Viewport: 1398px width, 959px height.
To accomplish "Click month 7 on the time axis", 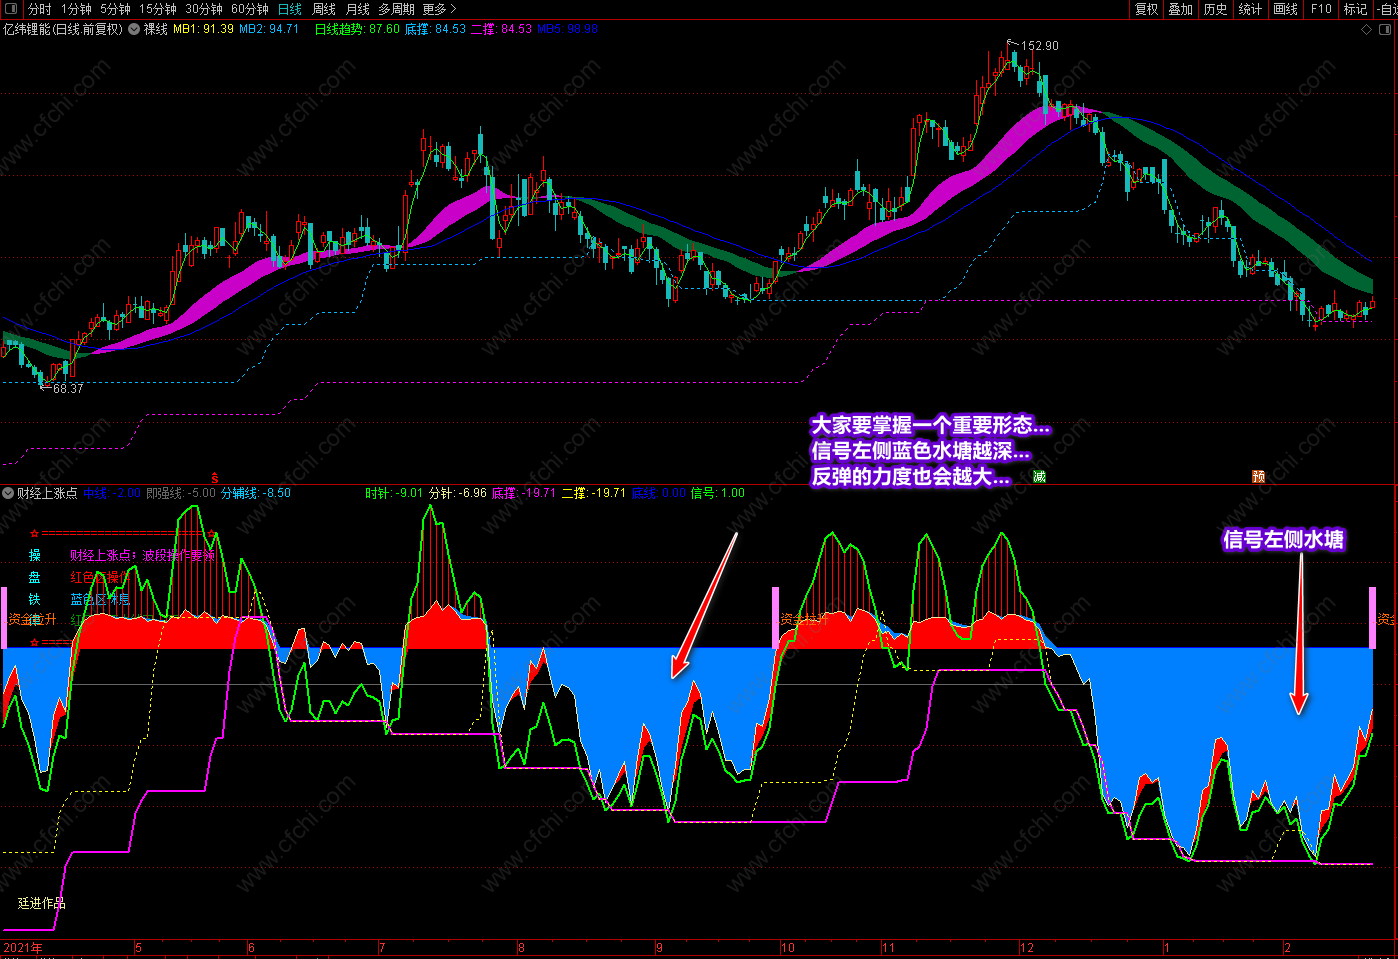I will point(382,947).
